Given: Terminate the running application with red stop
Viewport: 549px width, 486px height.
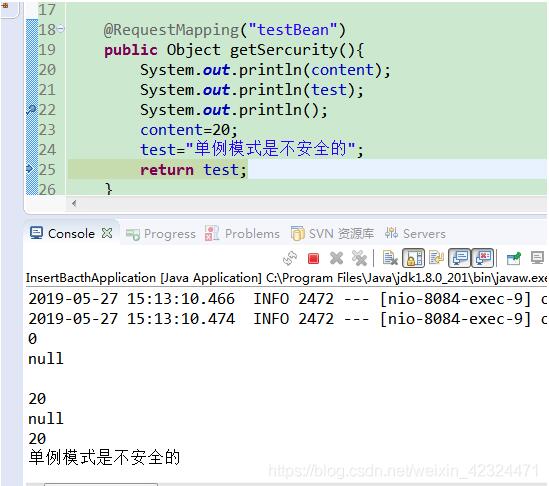Looking at the screenshot, I should point(313,258).
